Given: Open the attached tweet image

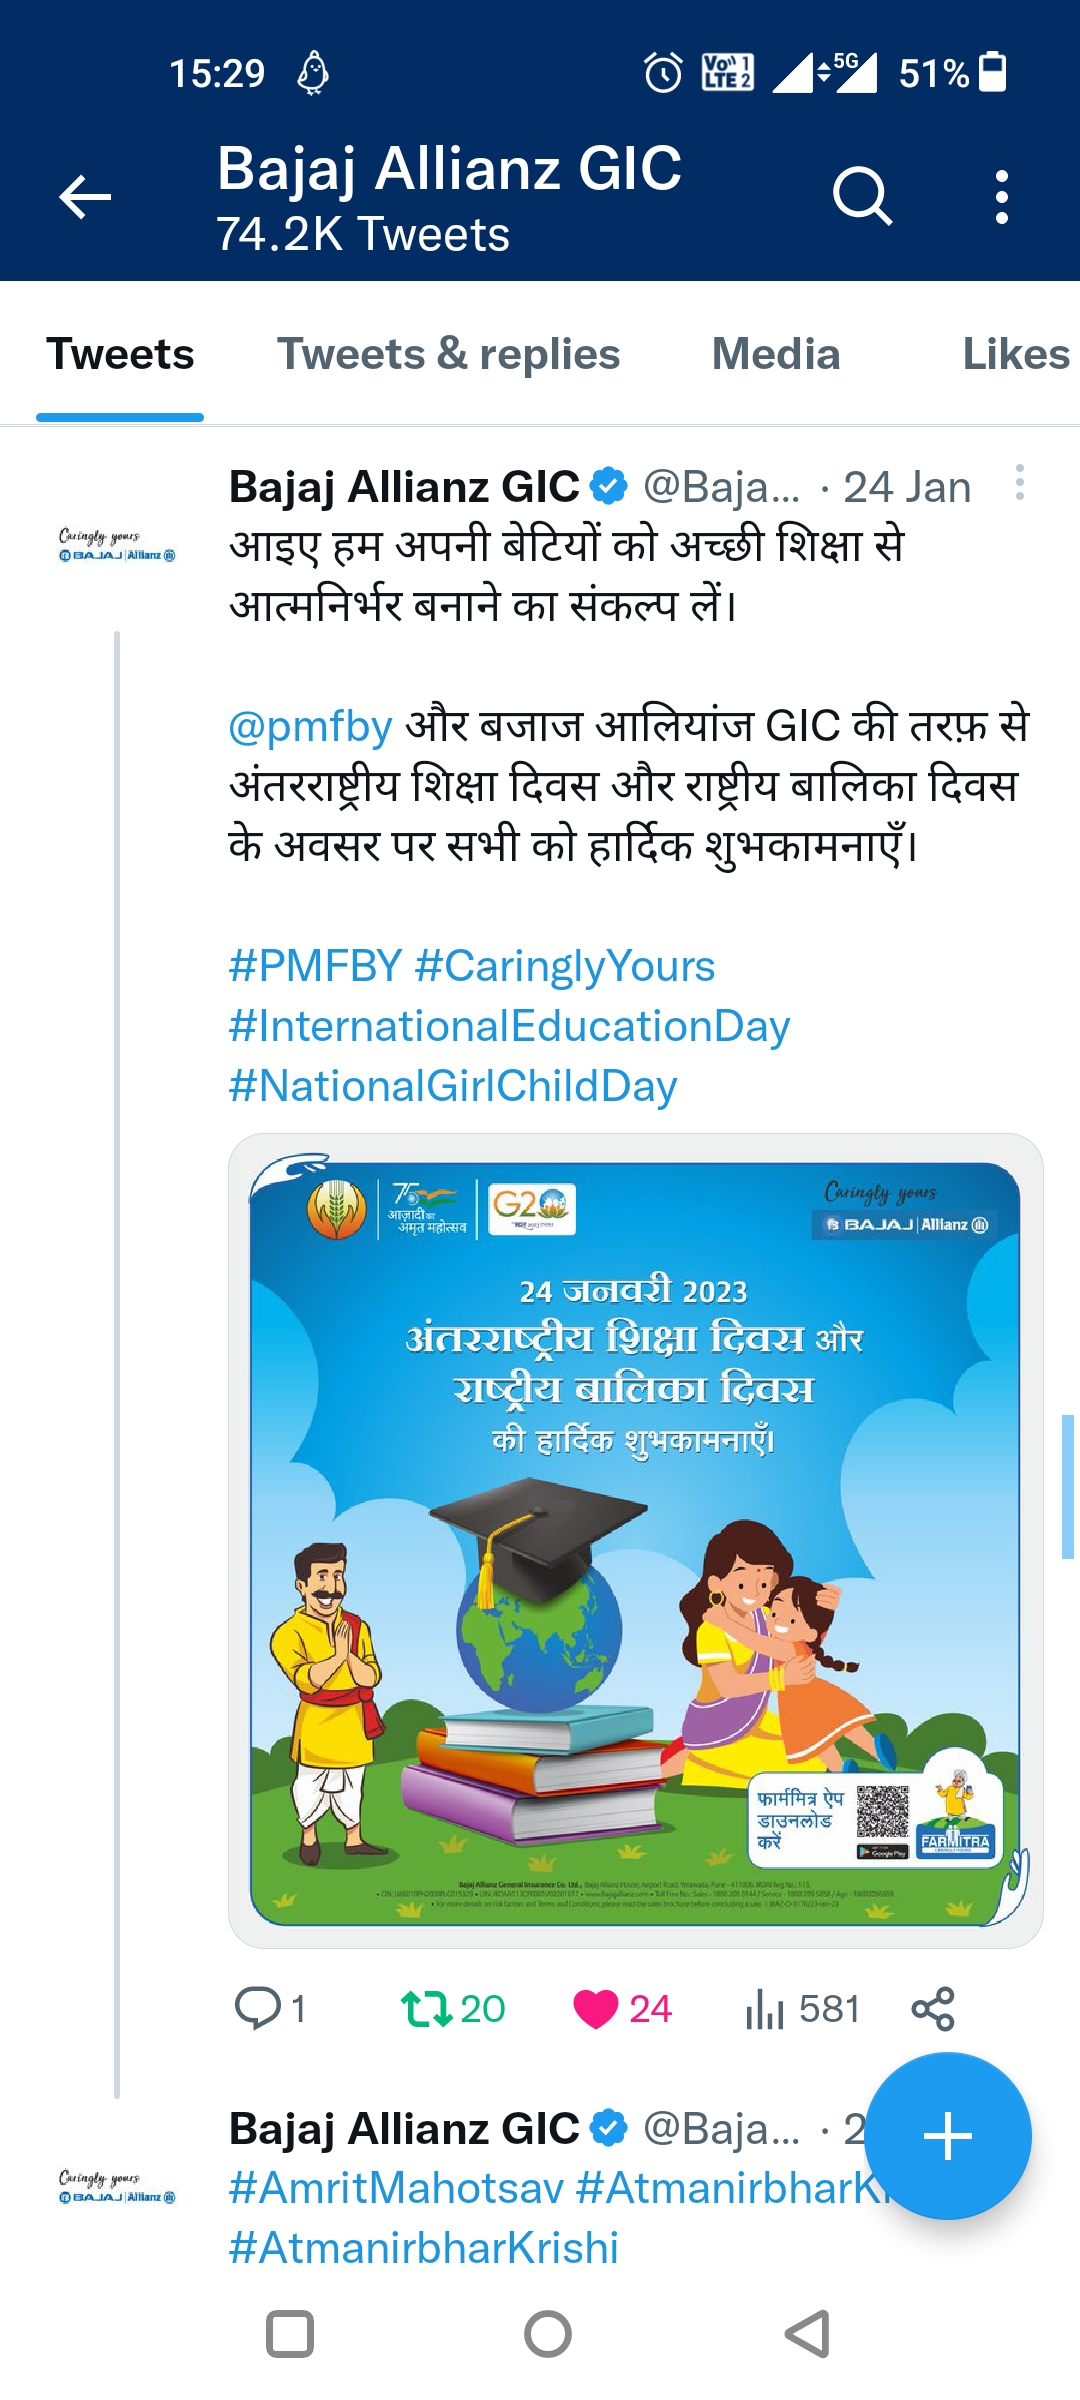Looking at the screenshot, I should click(x=635, y=1540).
